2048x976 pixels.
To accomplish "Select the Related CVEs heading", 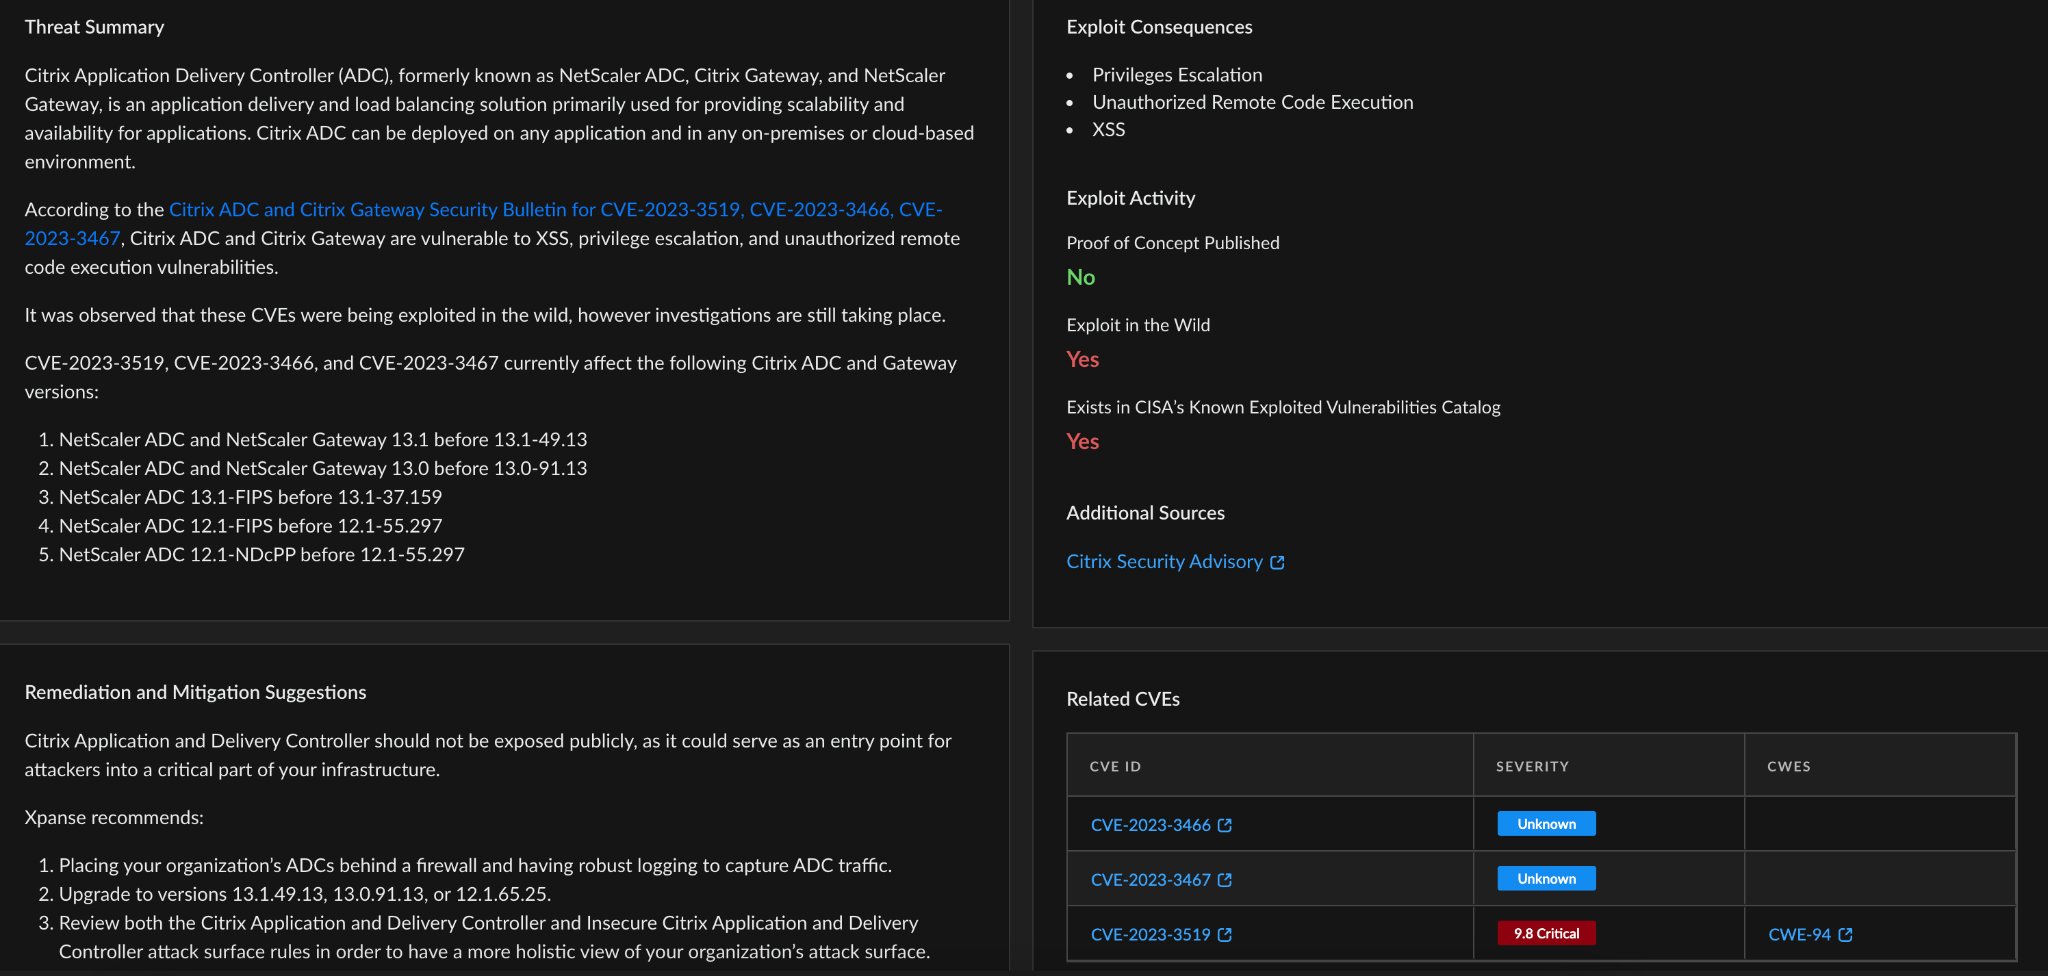I will [1122, 699].
